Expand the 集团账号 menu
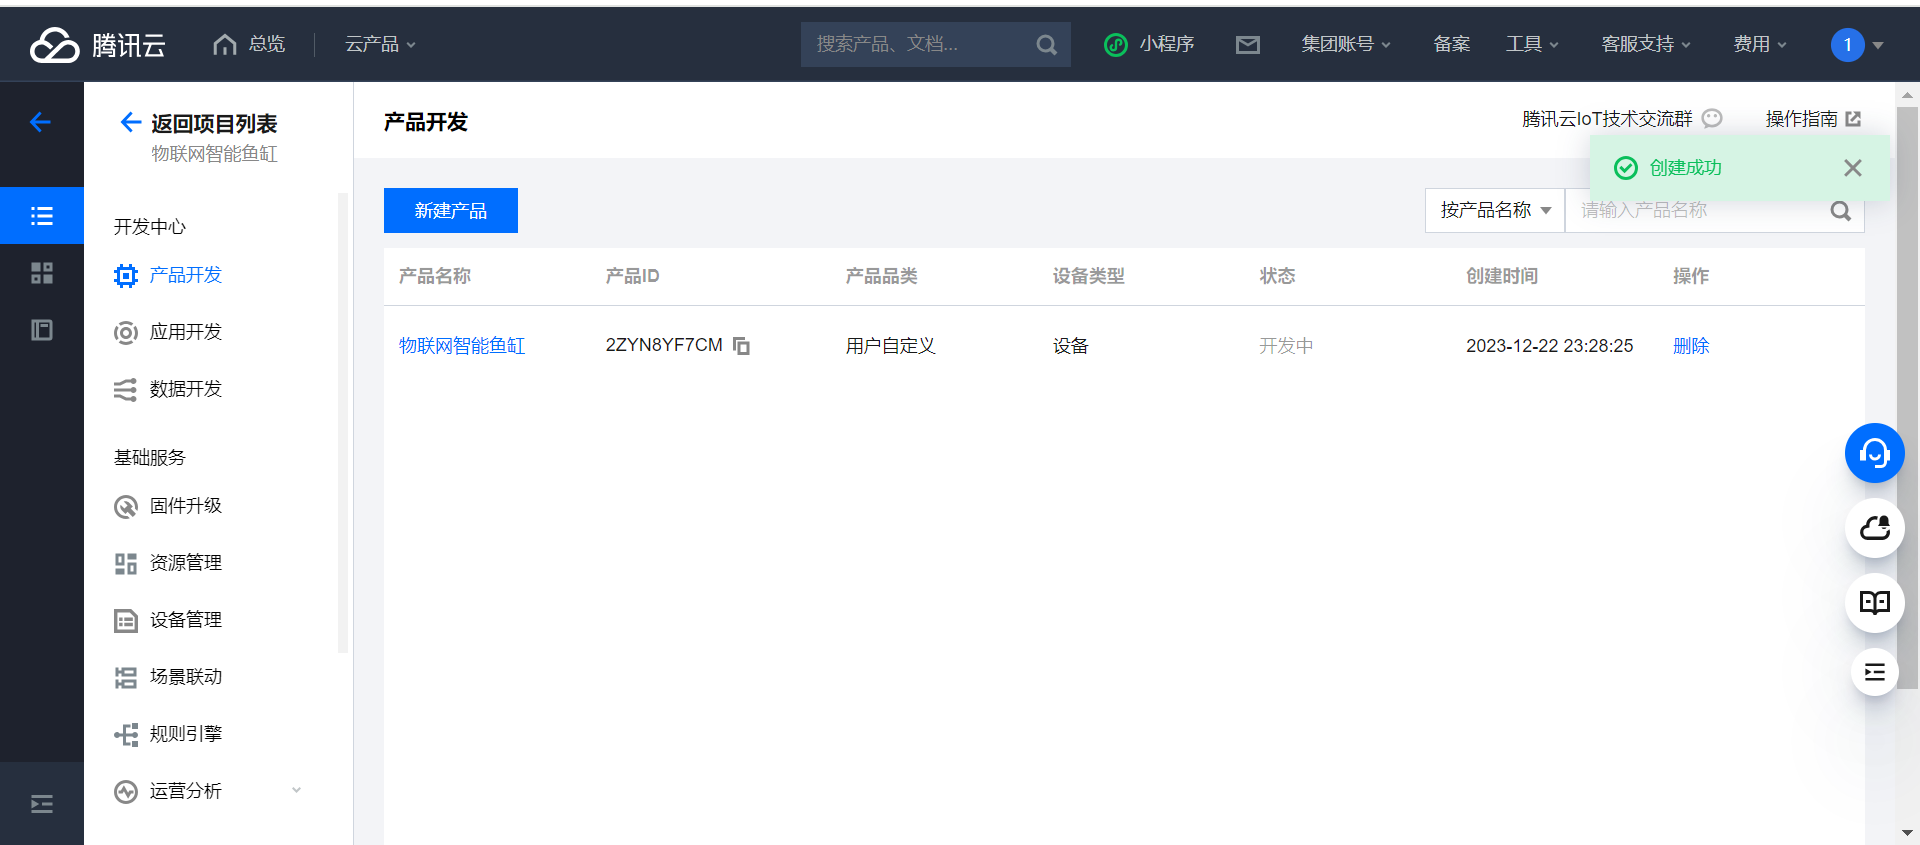 click(1345, 44)
